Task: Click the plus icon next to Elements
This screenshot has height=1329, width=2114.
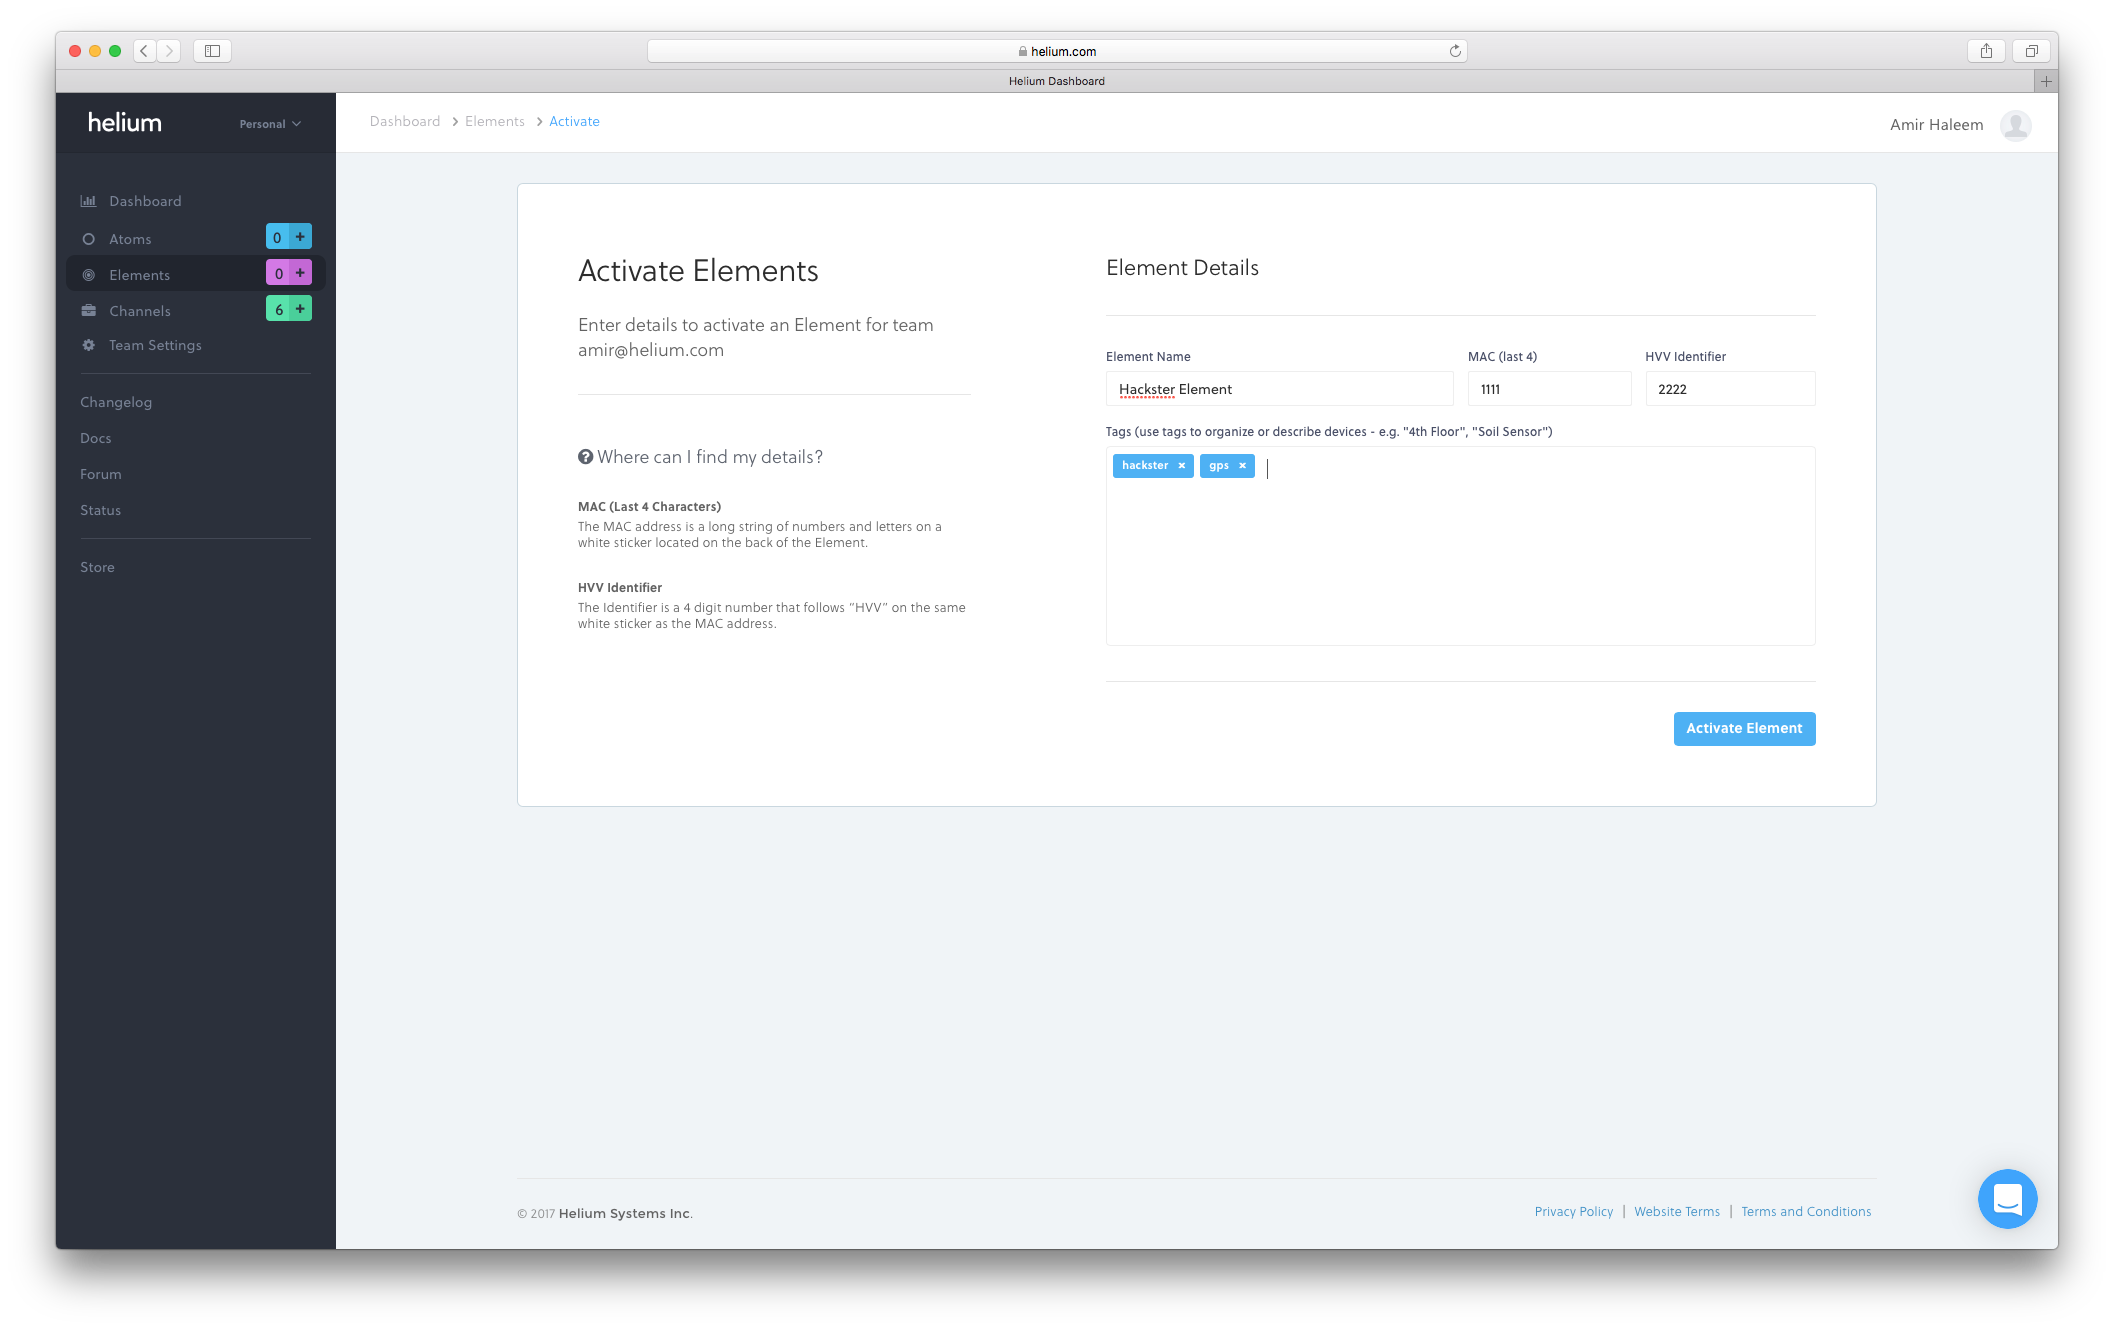Action: coord(300,273)
